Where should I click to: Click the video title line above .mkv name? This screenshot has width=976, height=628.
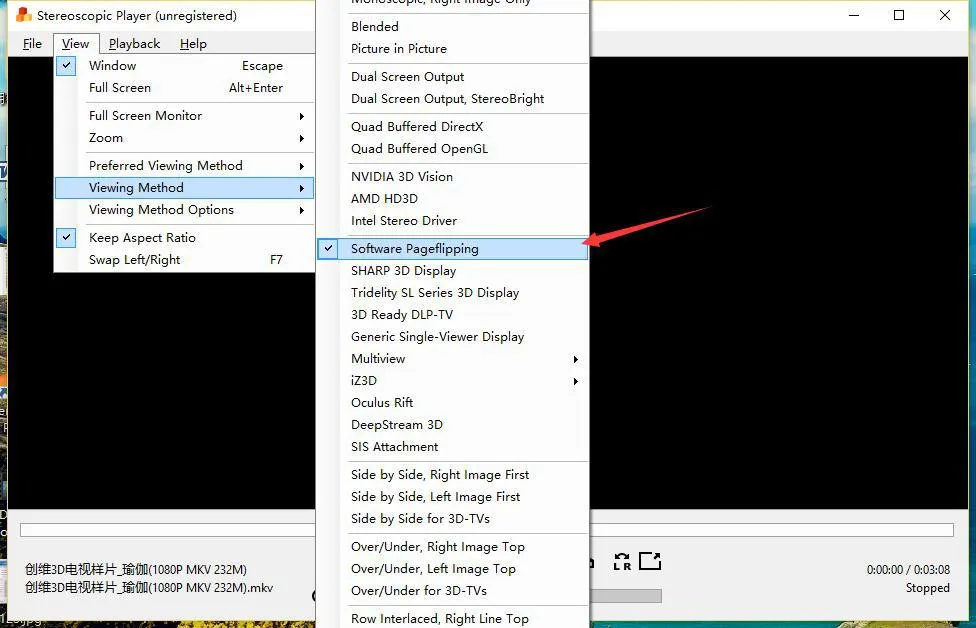[136, 569]
